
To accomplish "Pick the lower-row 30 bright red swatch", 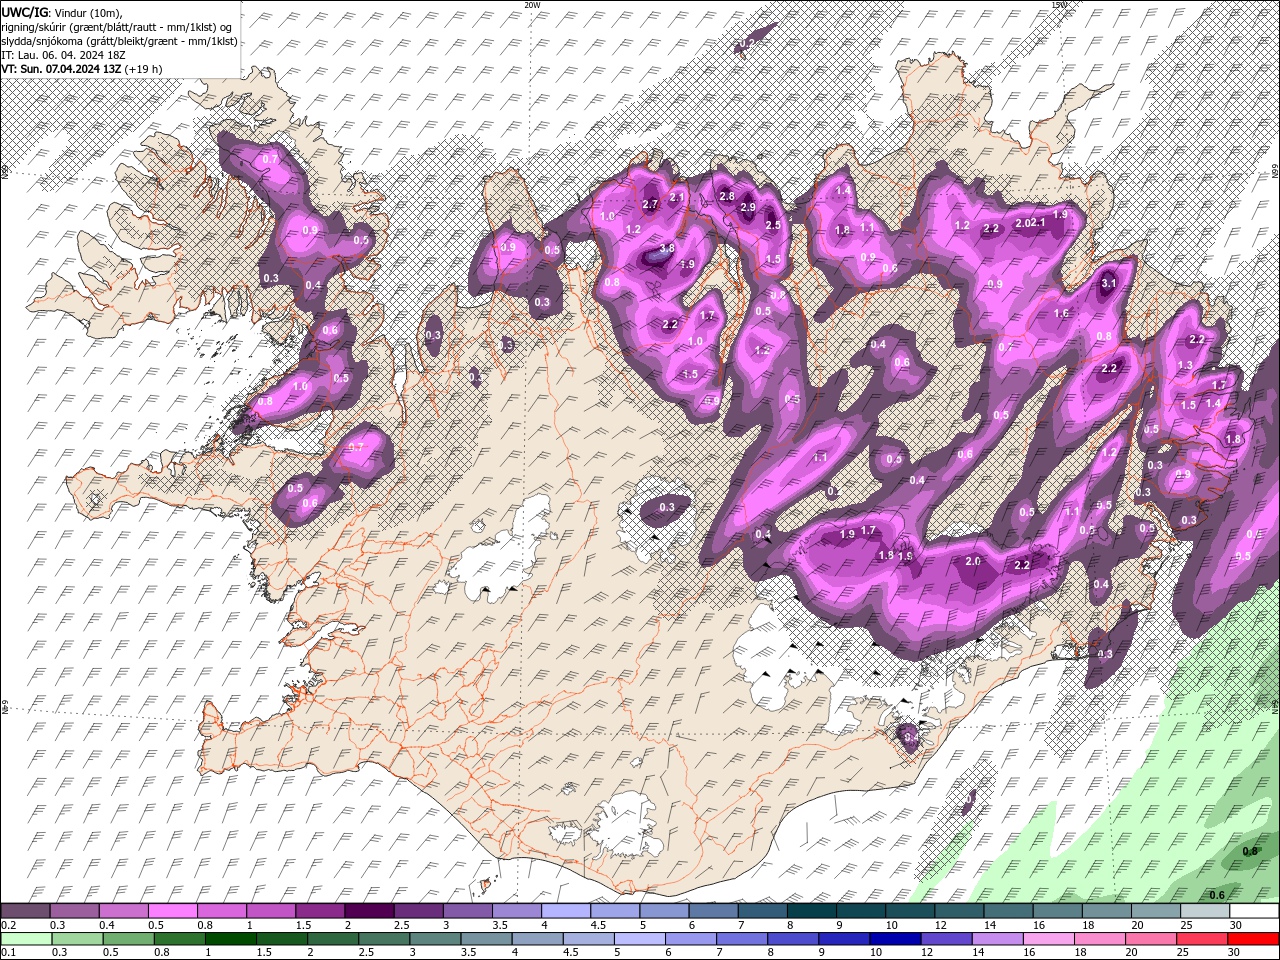I will [x=1253, y=939].
